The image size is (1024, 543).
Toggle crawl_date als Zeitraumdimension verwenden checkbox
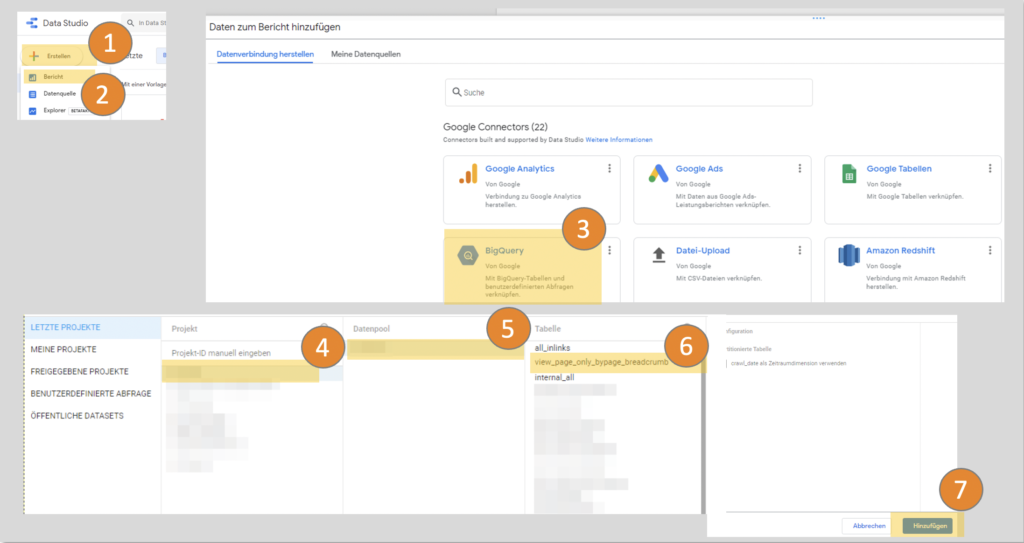click(x=727, y=363)
